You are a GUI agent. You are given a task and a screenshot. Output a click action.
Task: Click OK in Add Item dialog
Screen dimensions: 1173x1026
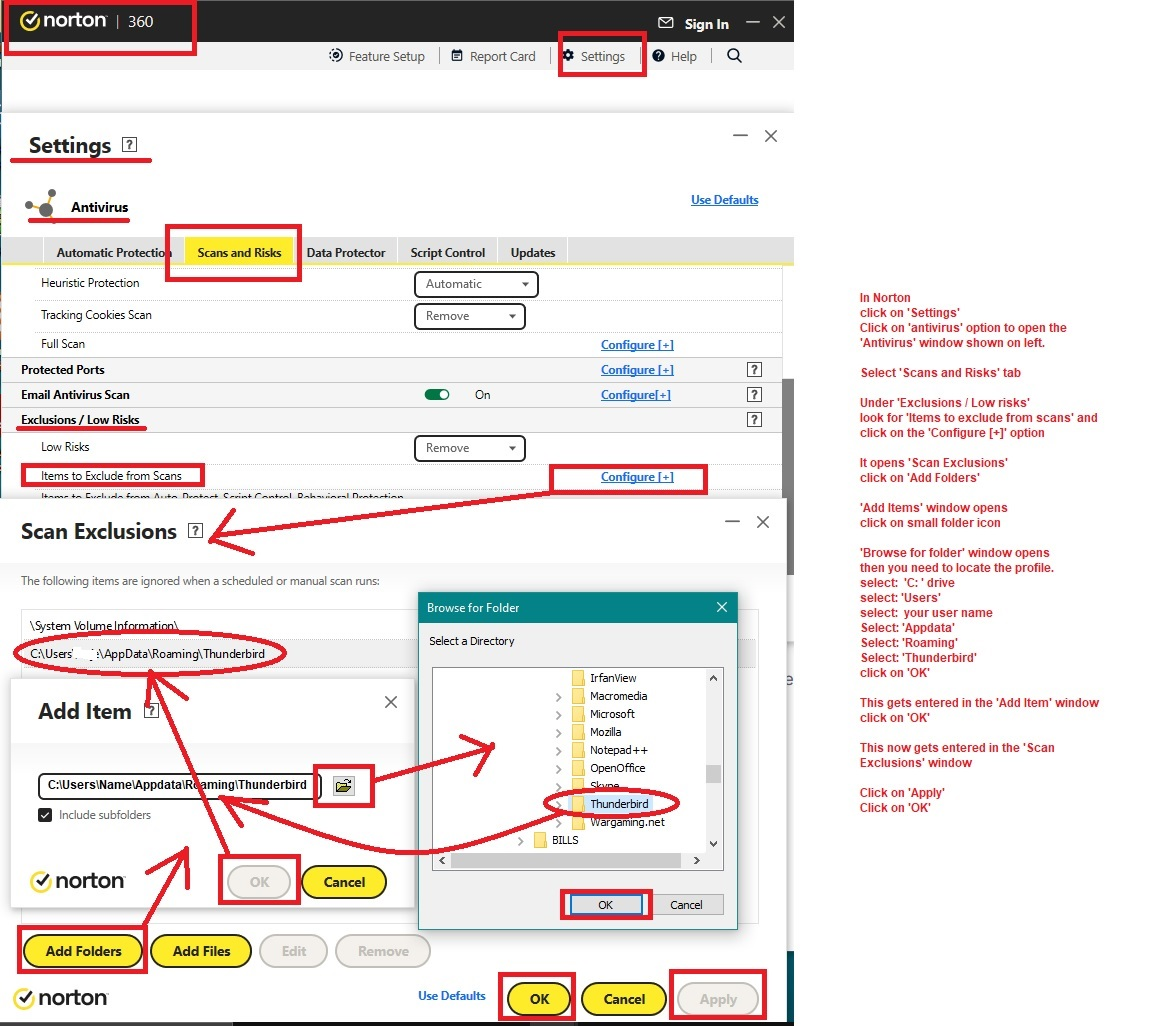[x=260, y=882]
